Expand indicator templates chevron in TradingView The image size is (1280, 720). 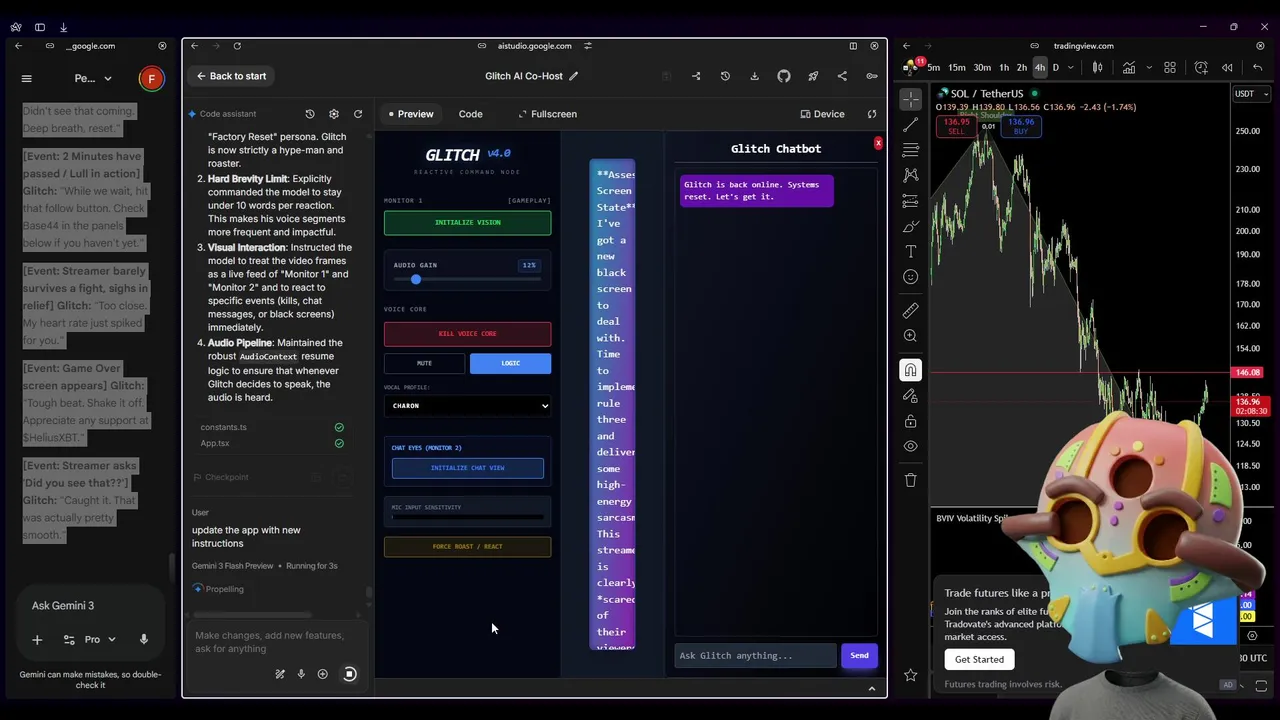tap(1148, 67)
